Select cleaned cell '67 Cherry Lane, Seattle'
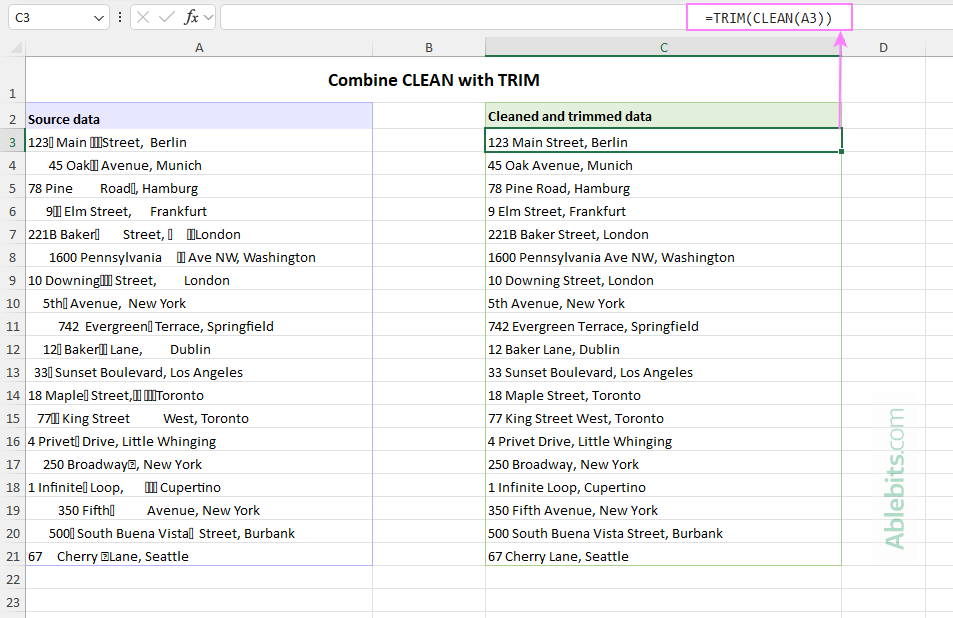The width and height of the screenshot is (953, 618). [x=663, y=556]
